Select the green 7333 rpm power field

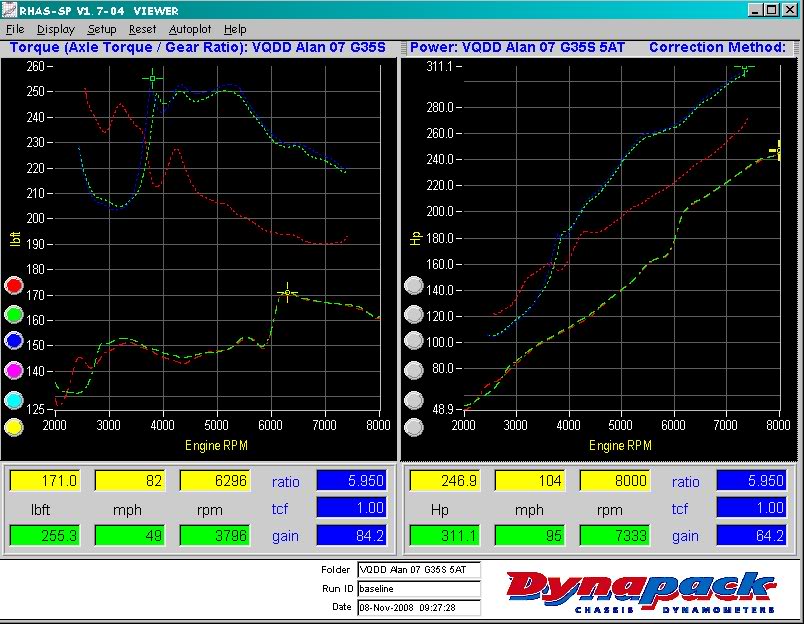615,535
